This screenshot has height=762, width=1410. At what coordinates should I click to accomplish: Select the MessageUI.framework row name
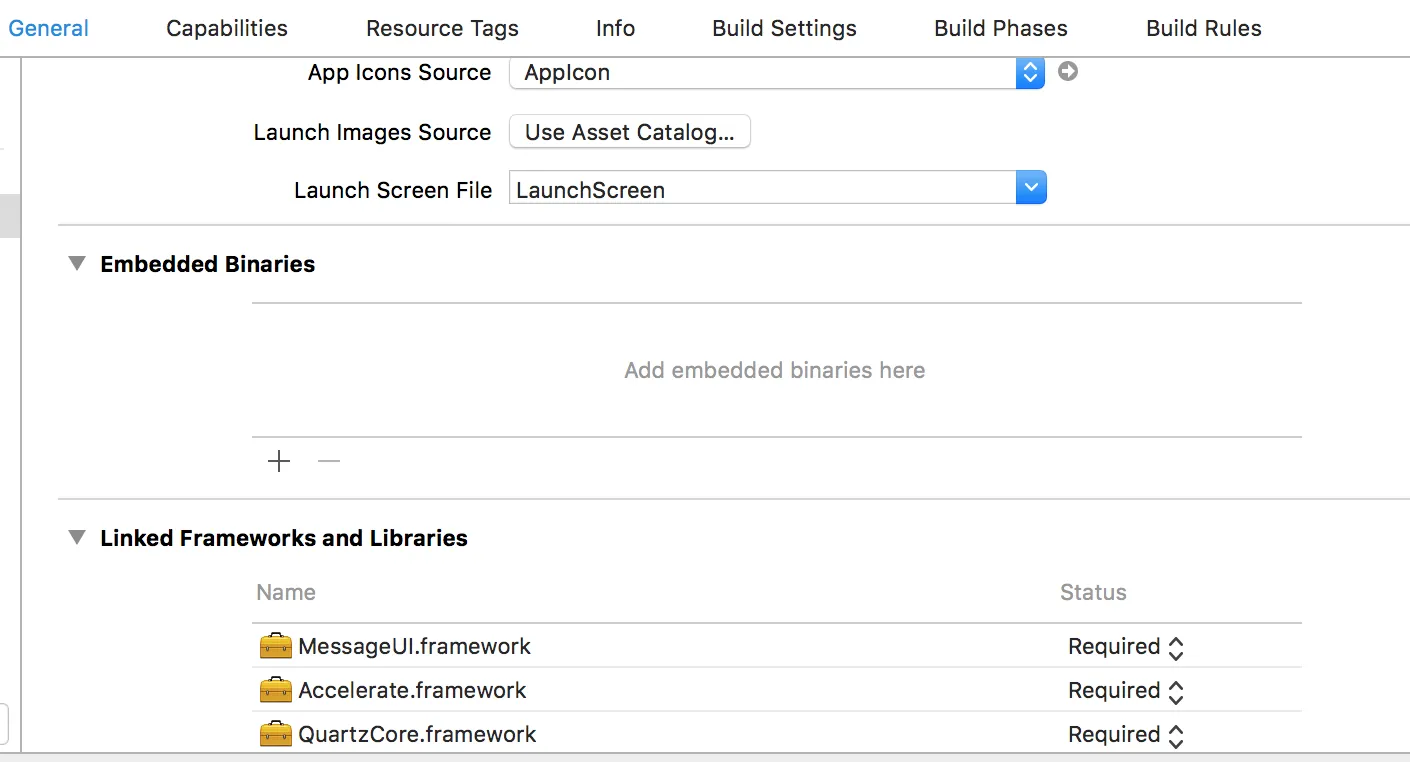(x=415, y=647)
